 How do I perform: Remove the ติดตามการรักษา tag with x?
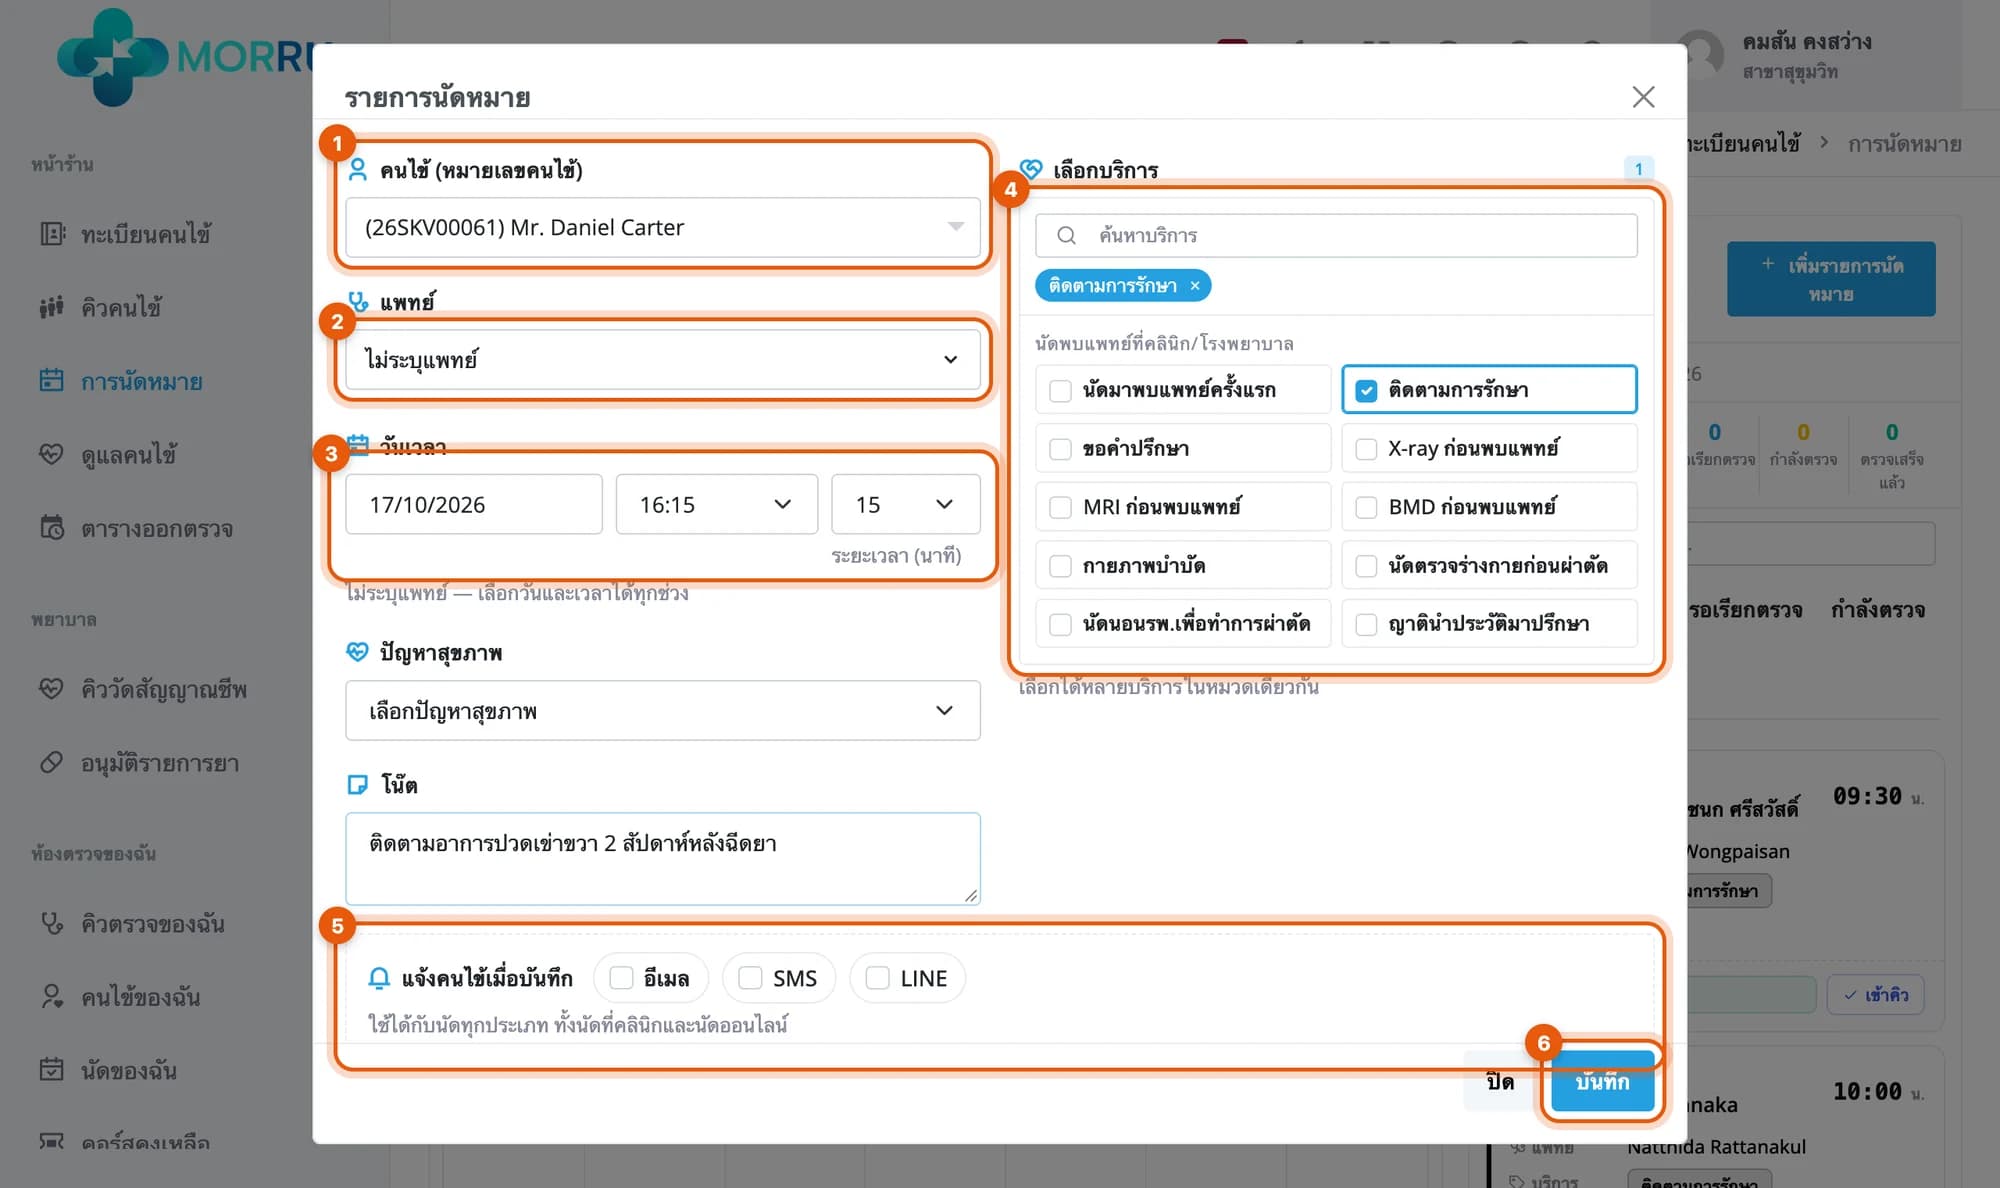click(1195, 286)
